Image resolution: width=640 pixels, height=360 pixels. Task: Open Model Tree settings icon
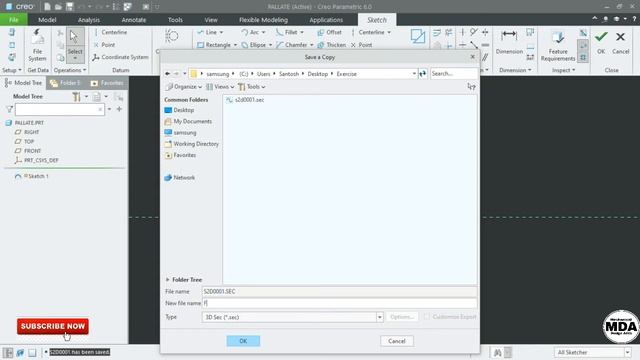coord(76,97)
